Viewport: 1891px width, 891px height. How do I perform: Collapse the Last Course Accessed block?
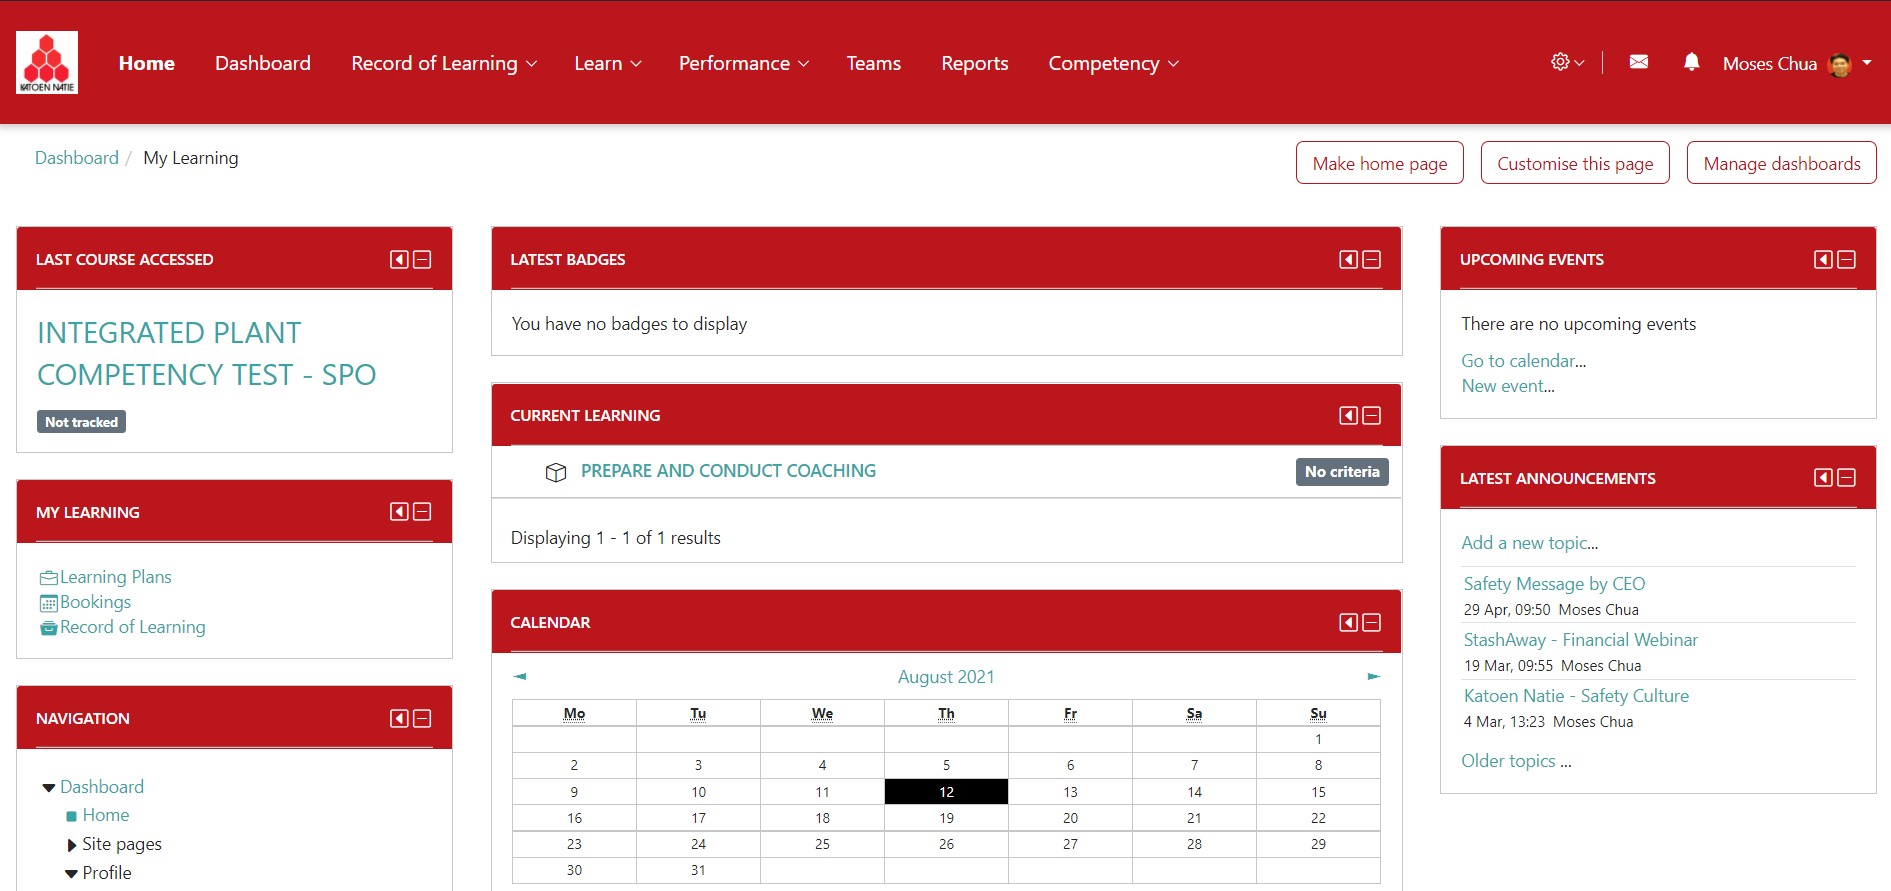(x=423, y=260)
